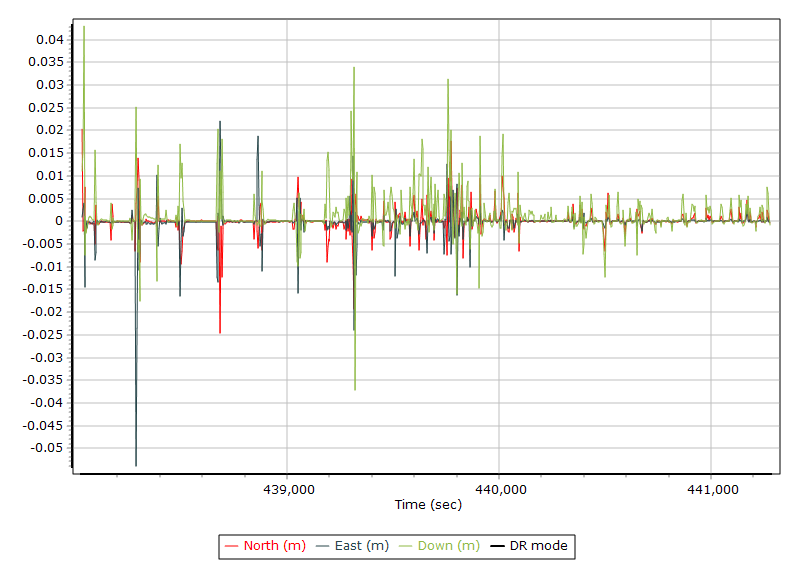Click the 440,000 x-axis tick label
This screenshot has height=562, width=789.
pos(499,489)
